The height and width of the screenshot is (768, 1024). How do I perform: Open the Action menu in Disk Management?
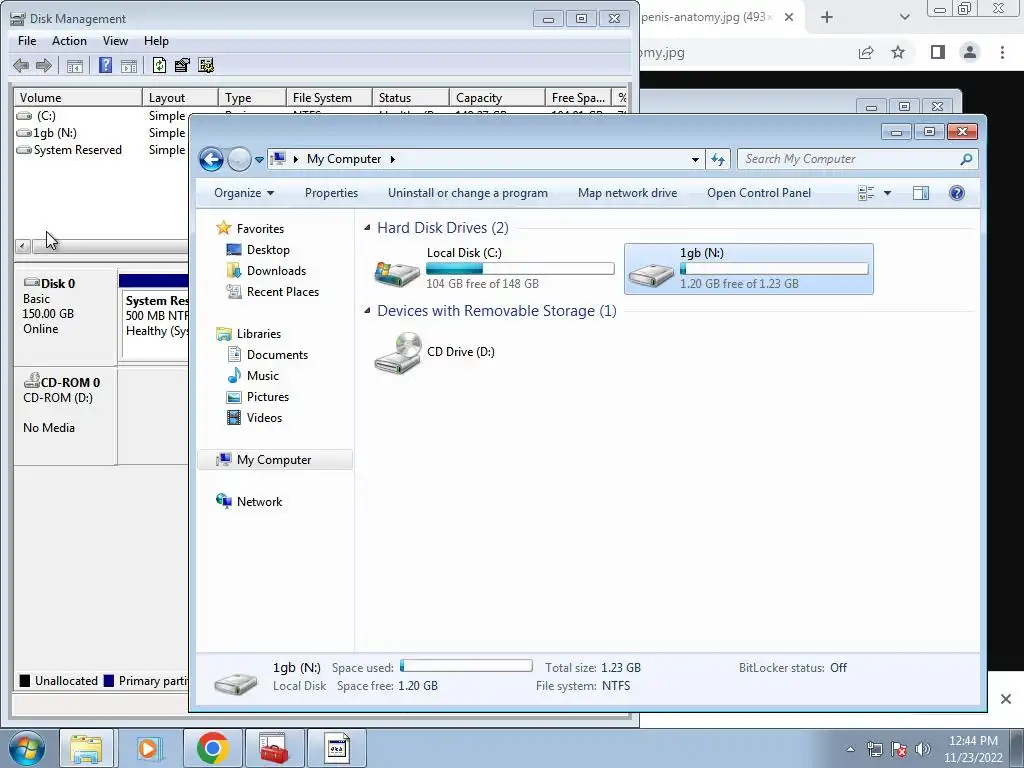pyautogui.click(x=69, y=40)
